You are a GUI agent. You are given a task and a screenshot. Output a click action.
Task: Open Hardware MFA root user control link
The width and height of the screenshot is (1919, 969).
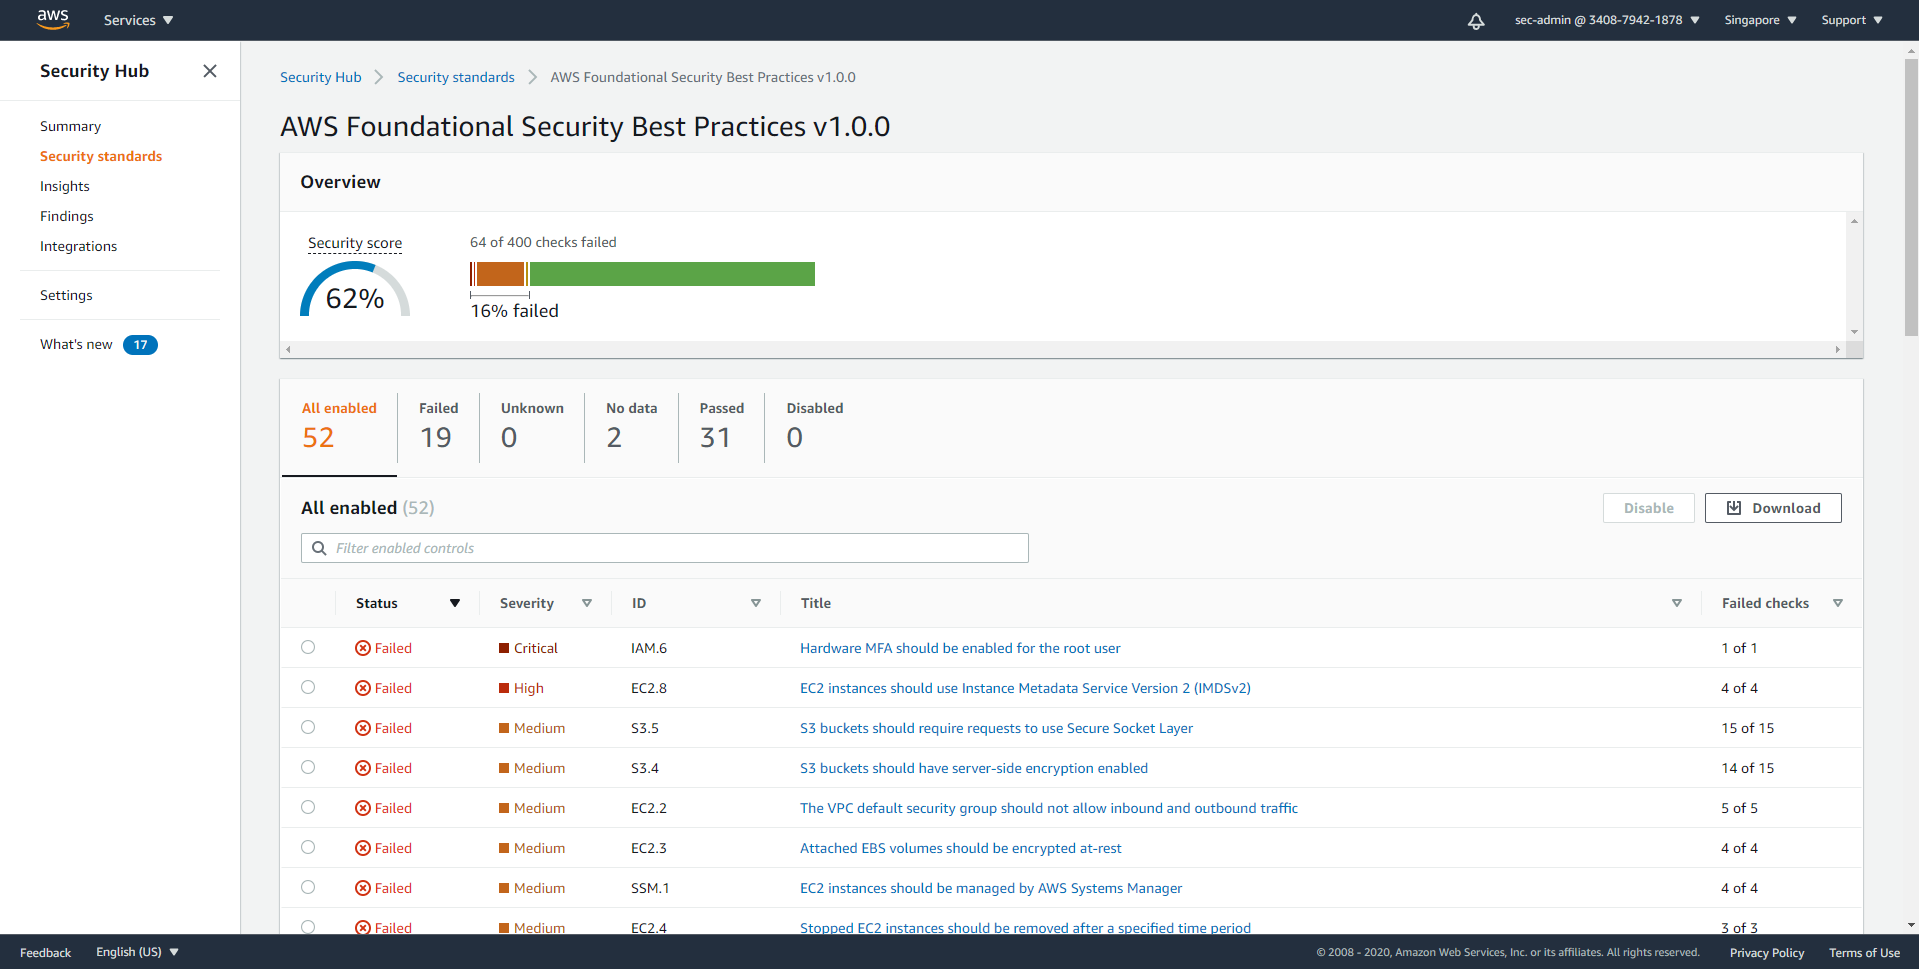coord(960,648)
